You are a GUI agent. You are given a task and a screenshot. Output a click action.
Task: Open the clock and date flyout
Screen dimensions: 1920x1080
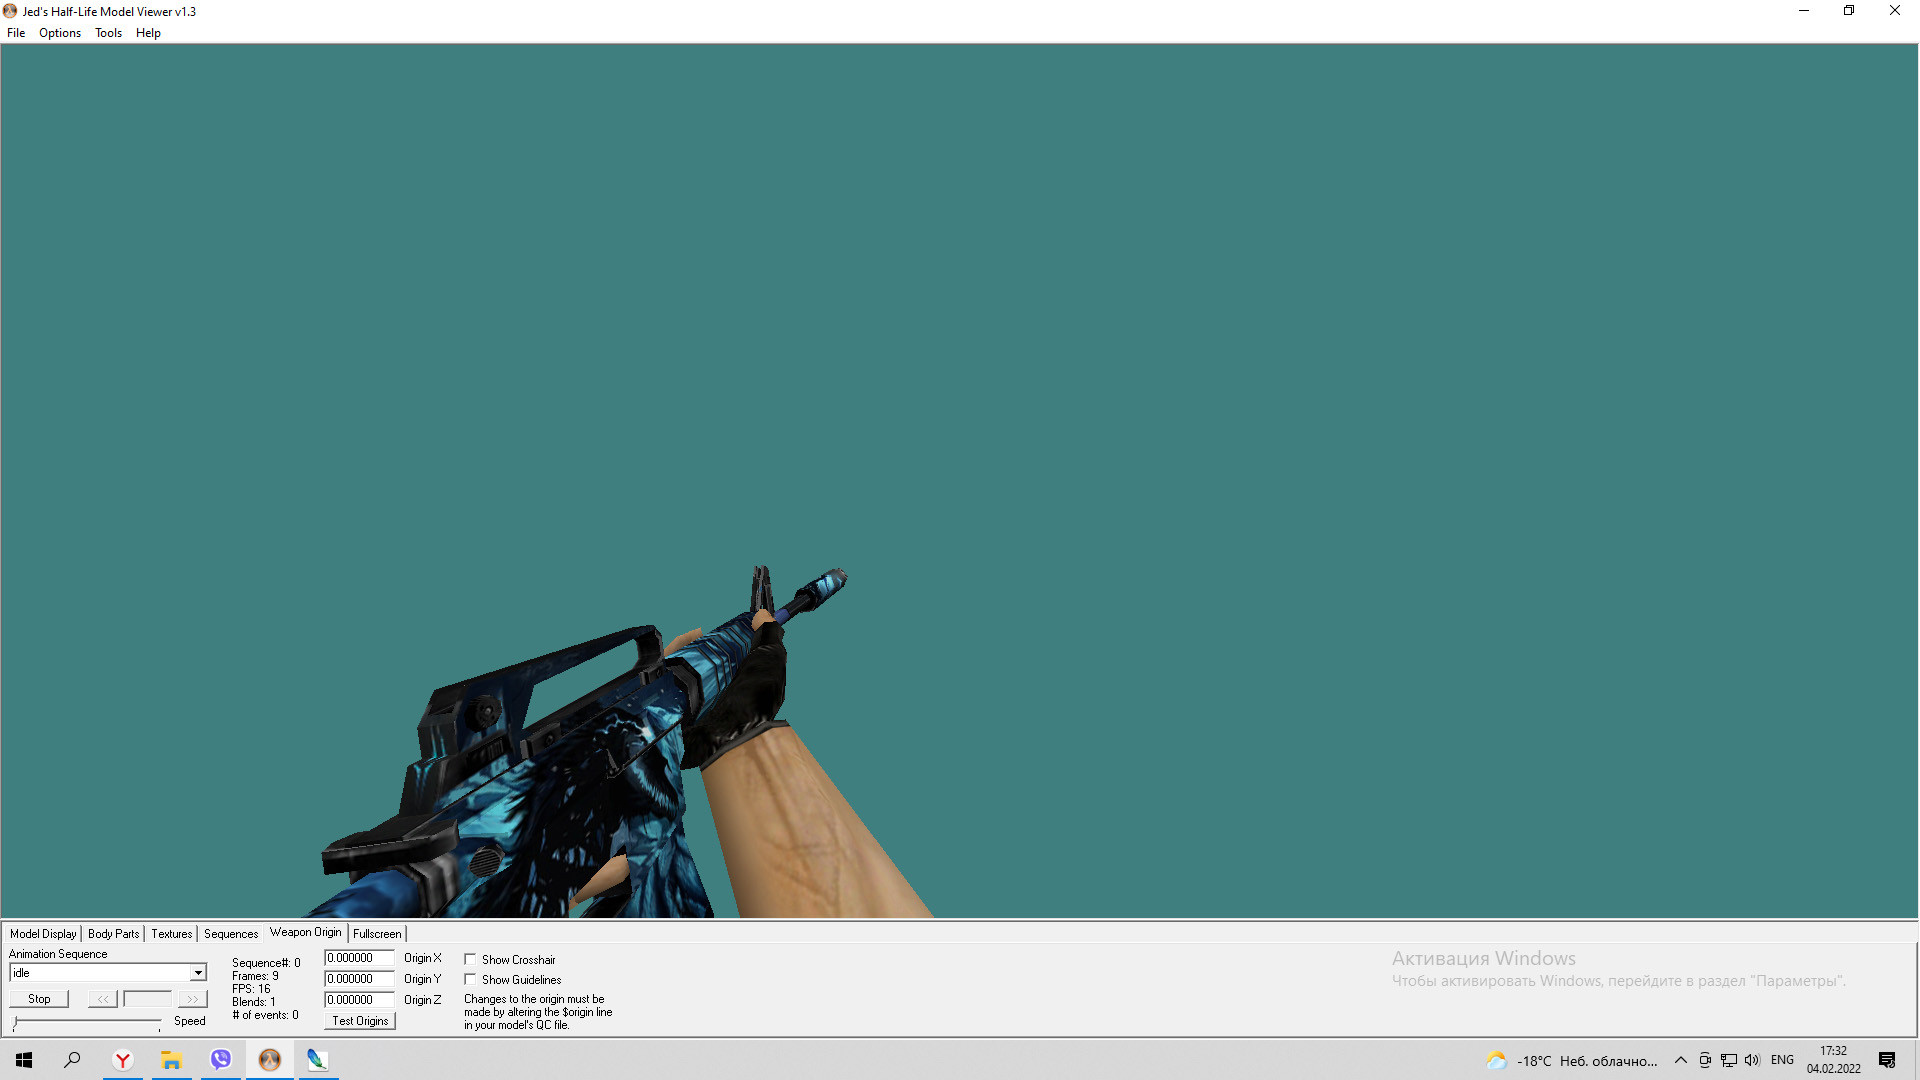[1833, 1060]
